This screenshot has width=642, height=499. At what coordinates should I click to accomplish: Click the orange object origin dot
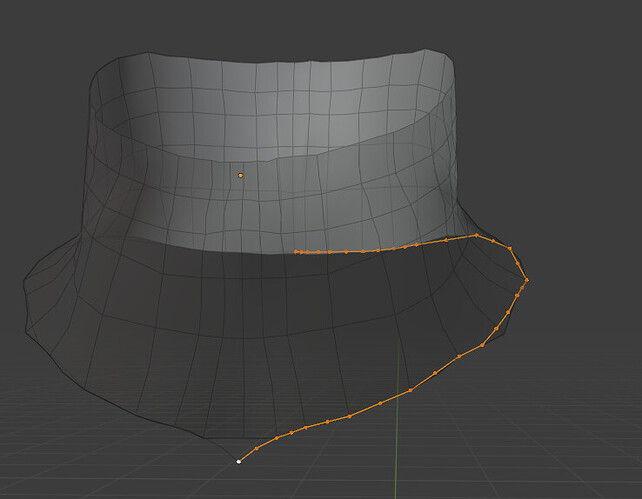[x=240, y=176]
